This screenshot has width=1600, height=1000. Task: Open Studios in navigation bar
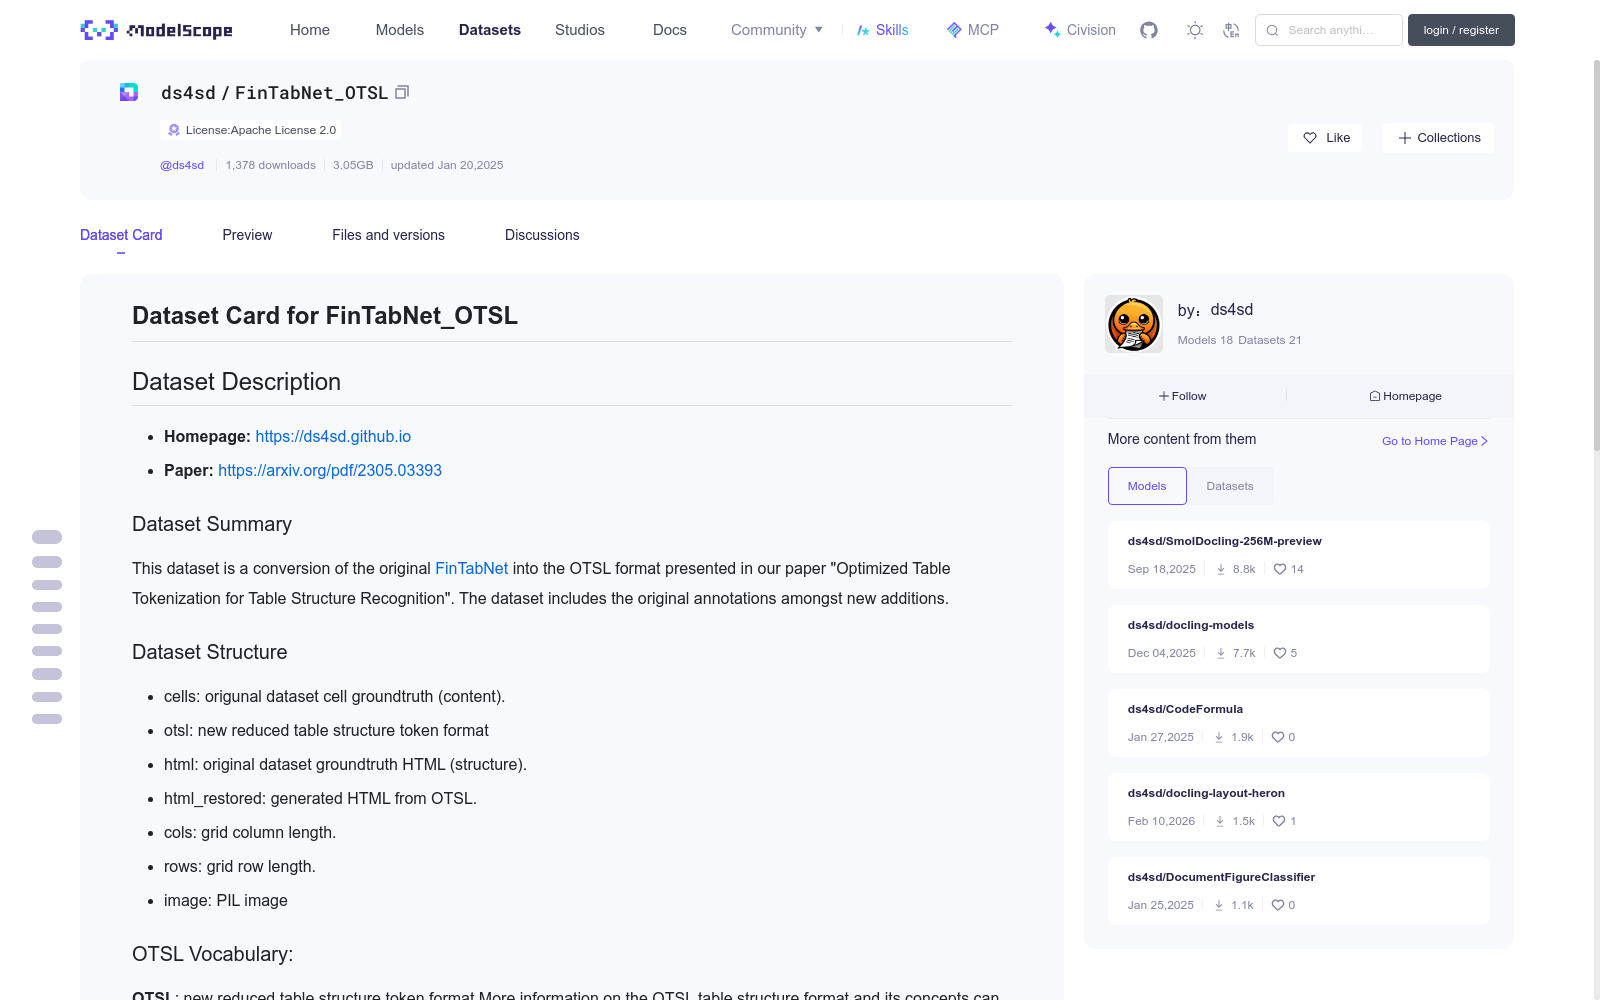pyautogui.click(x=580, y=30)
